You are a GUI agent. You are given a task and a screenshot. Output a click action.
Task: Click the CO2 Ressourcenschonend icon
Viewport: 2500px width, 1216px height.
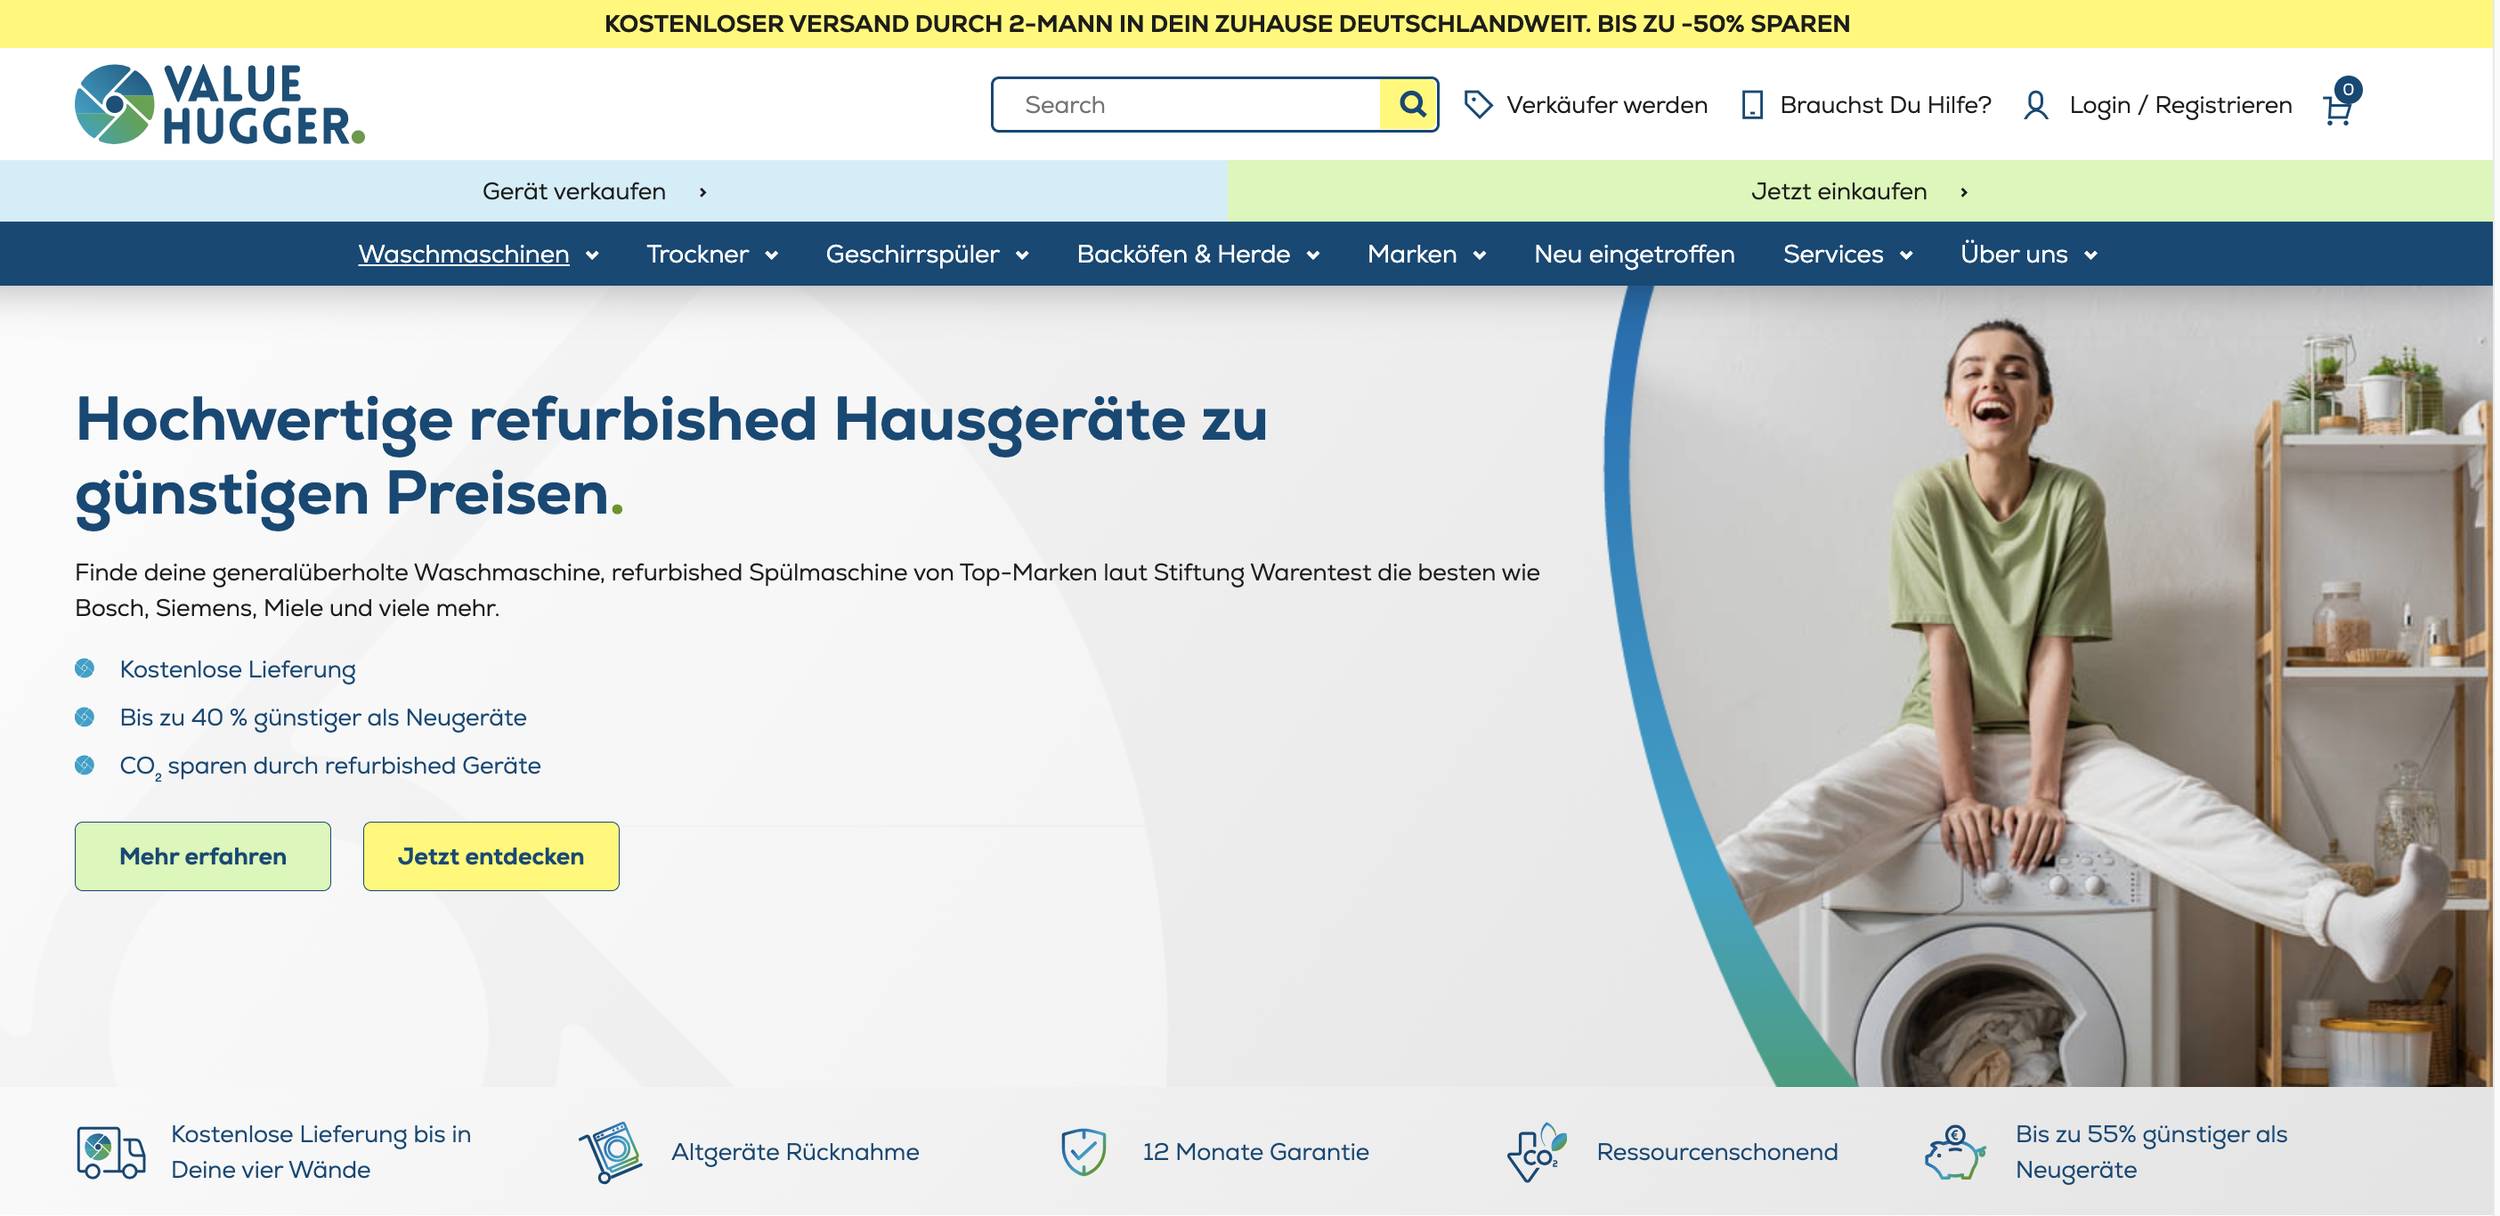[1537, 1152]
